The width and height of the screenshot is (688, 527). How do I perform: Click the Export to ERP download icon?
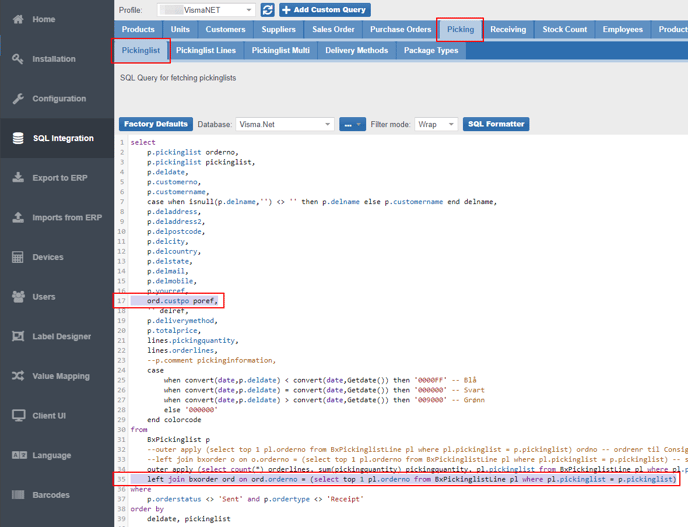tap(18, 178)
